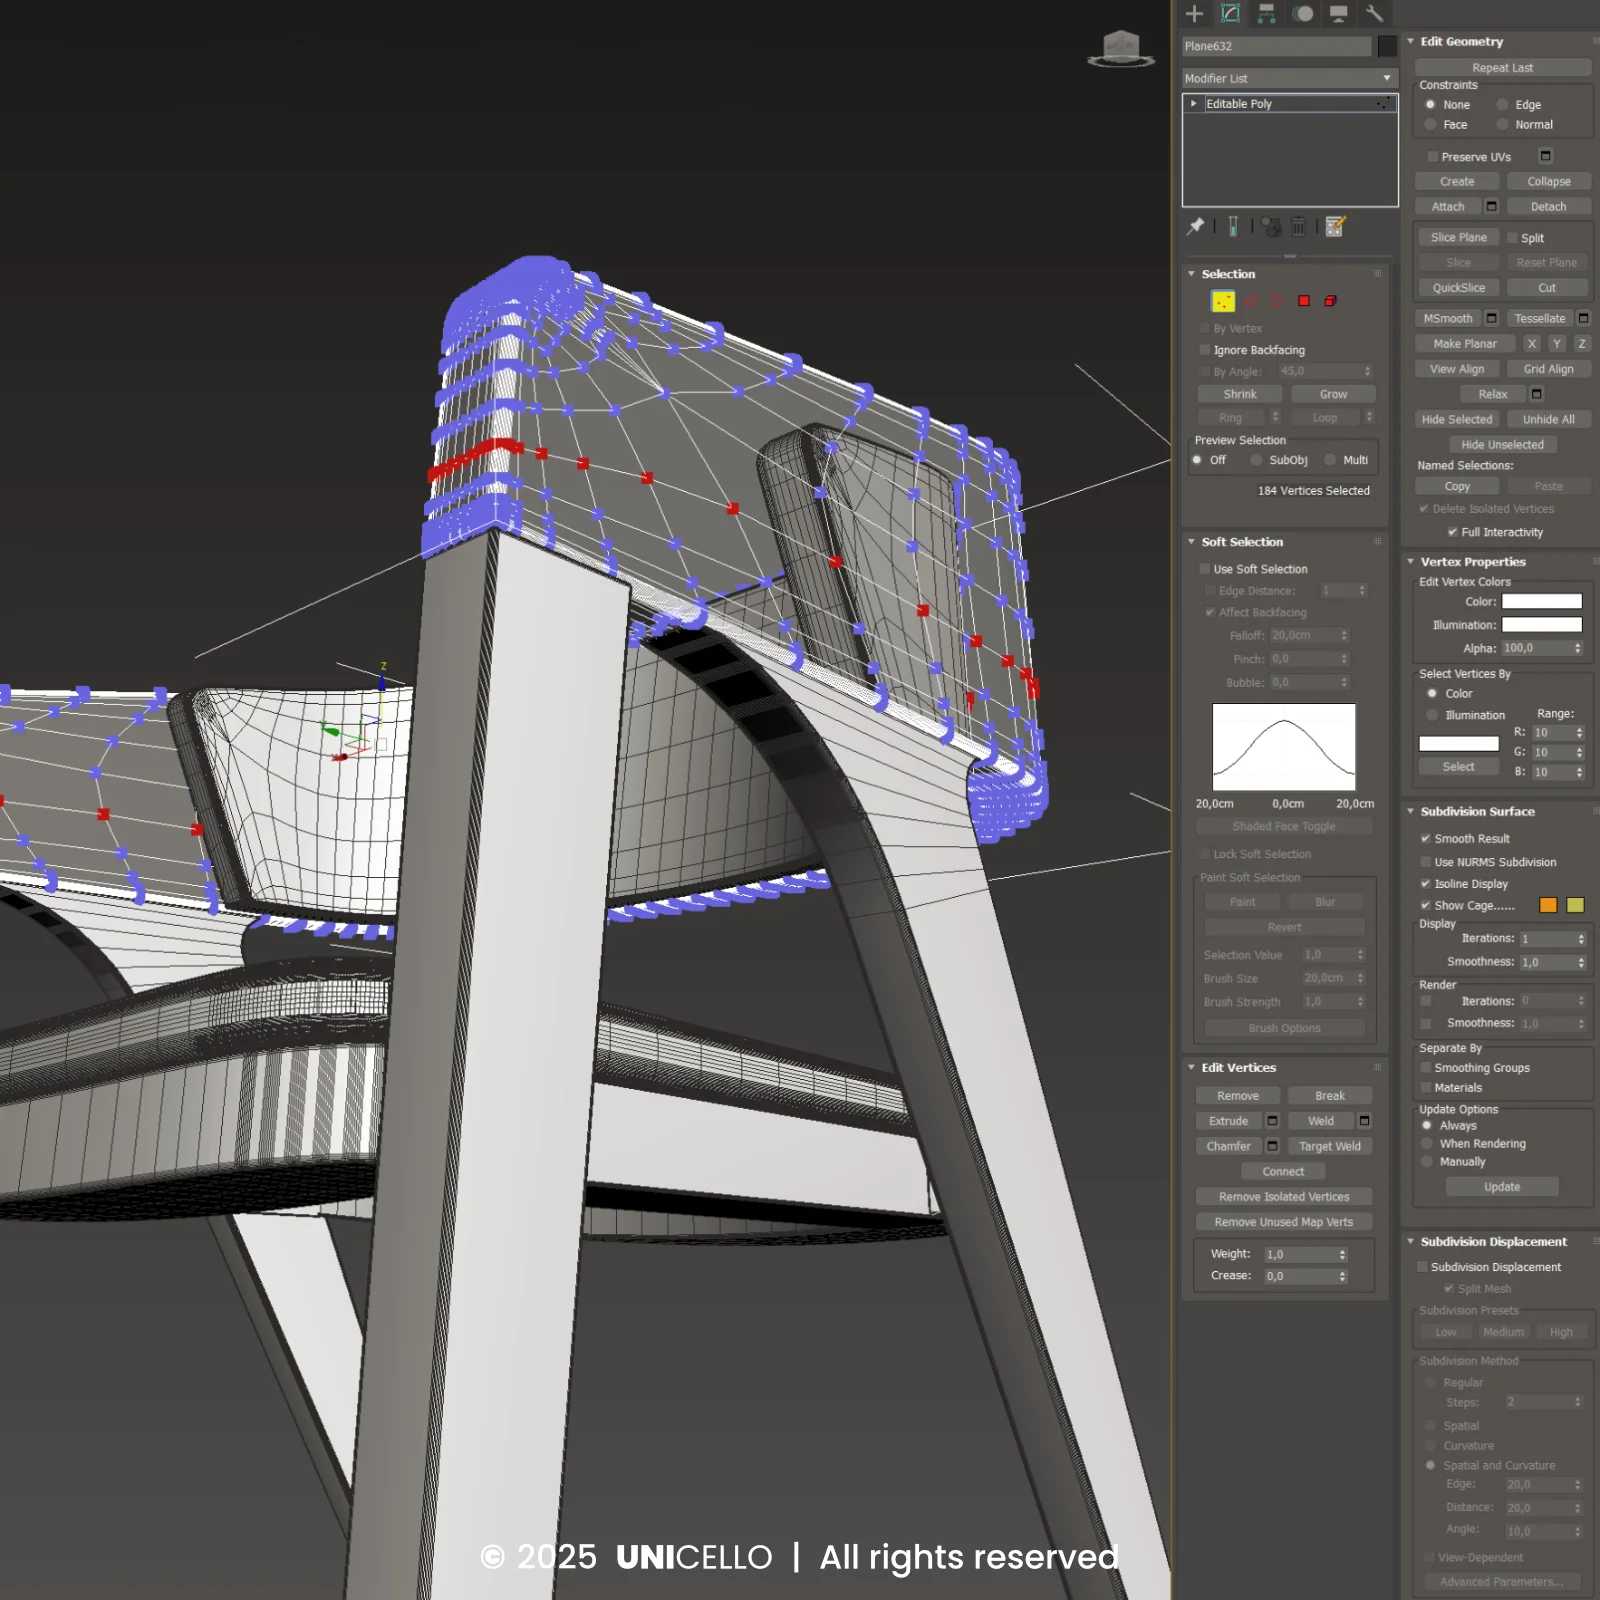This screenshot has width=1600, height=1600.
Task: Click the Pin Stack icon
Action: point(1195,227)
